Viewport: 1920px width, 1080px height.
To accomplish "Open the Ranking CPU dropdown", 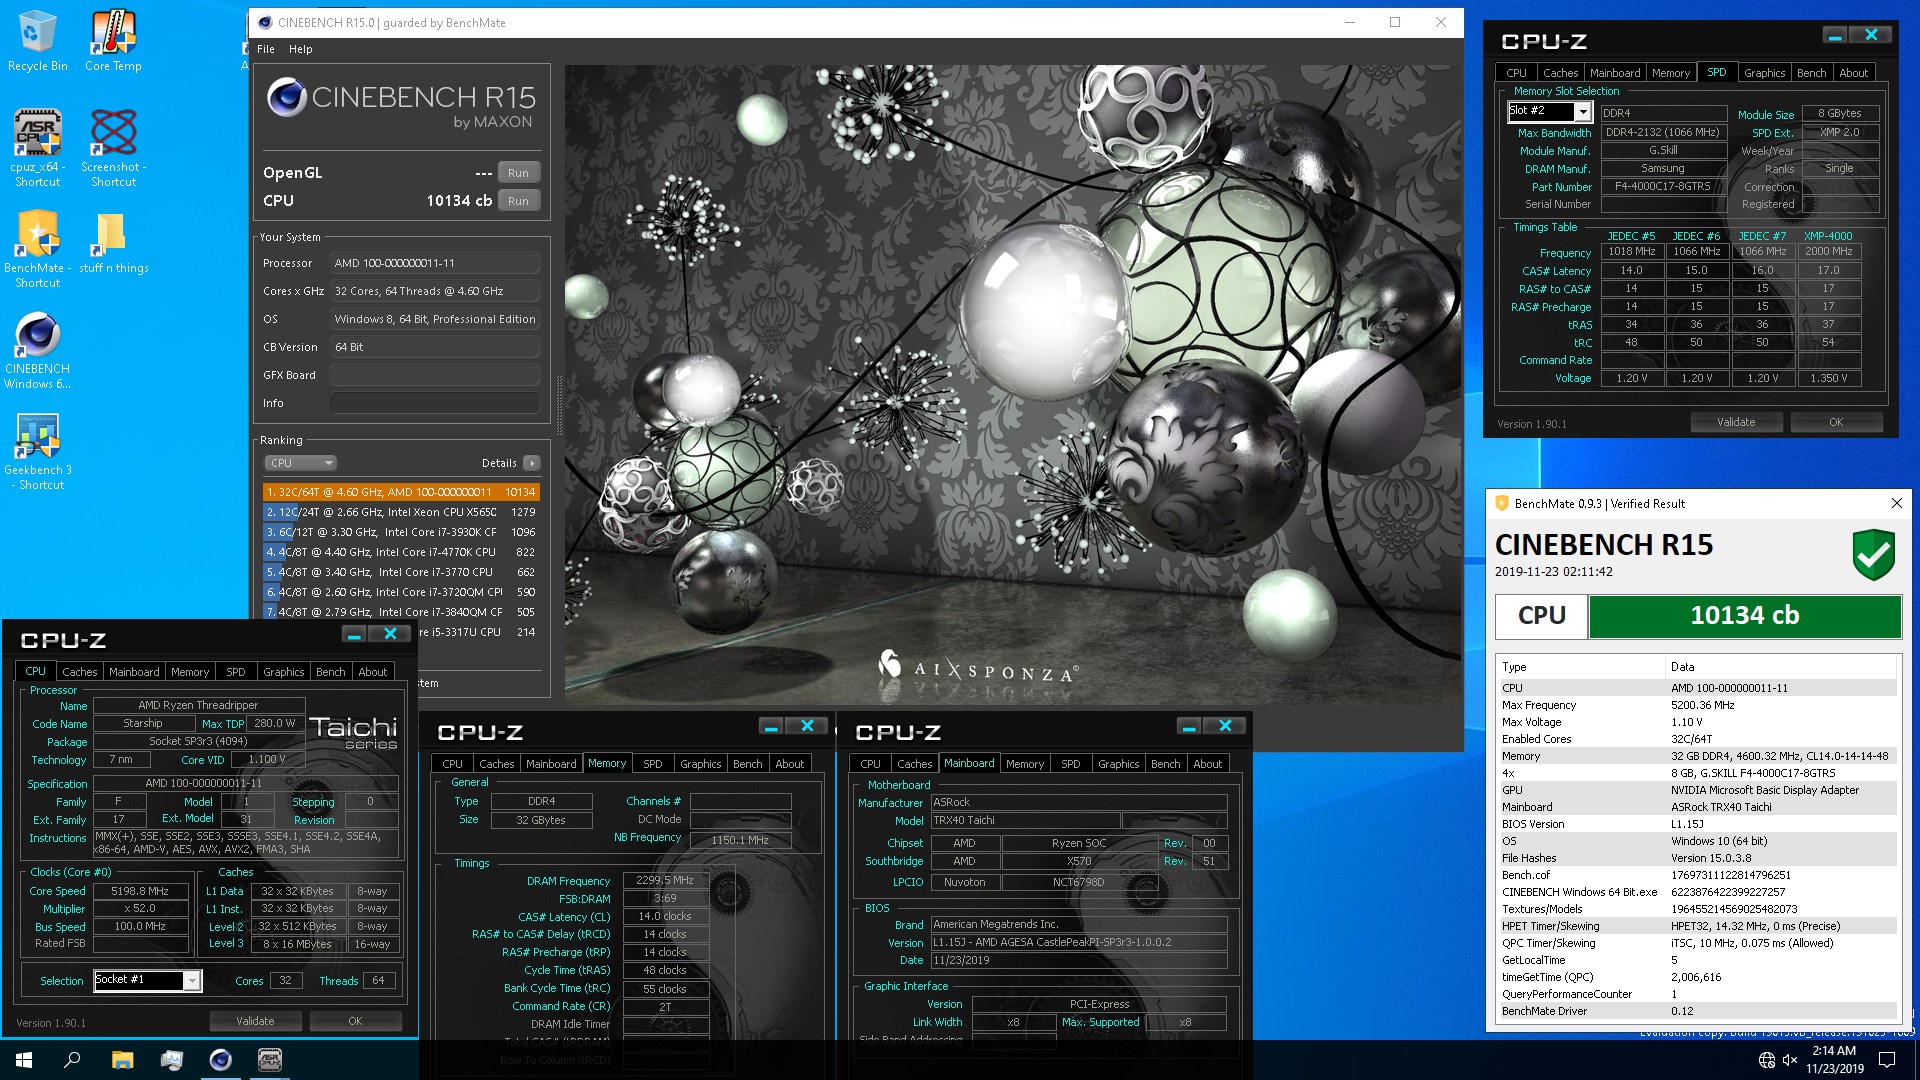I will coord(300,463).
